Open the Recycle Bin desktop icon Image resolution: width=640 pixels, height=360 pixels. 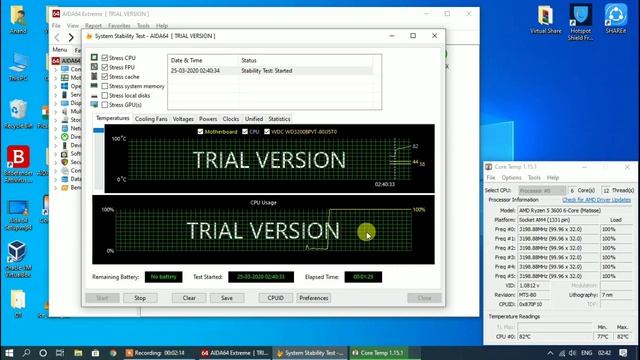point(18,114)
